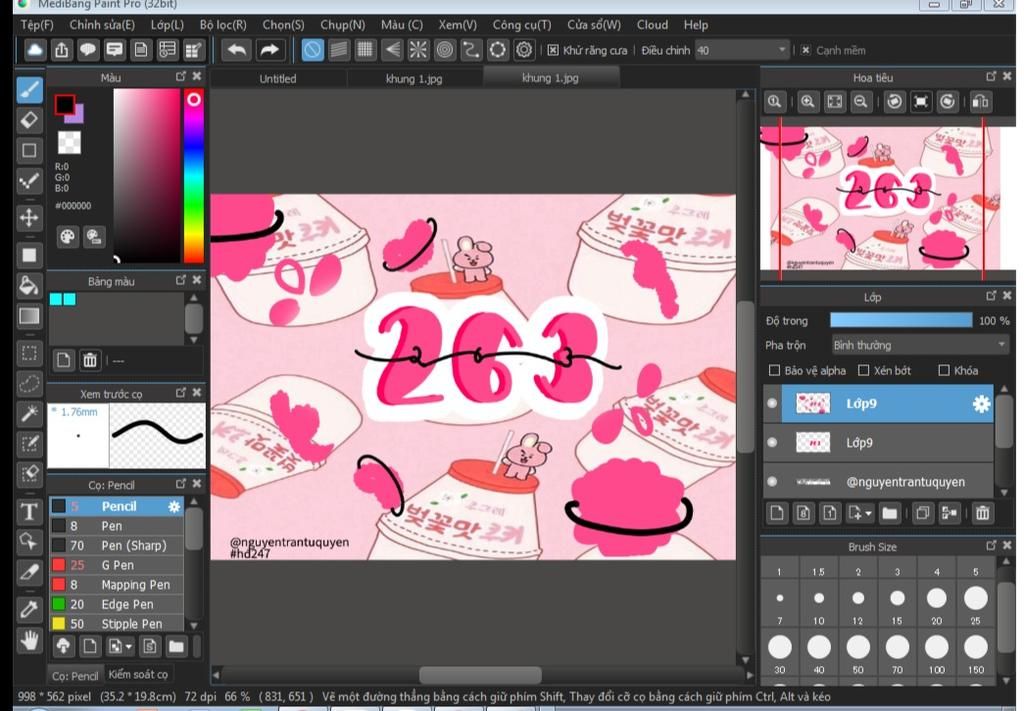Click the Độ trong opacity slider
The width and height of the screenshot is (1024, 711).
(901, 320)
